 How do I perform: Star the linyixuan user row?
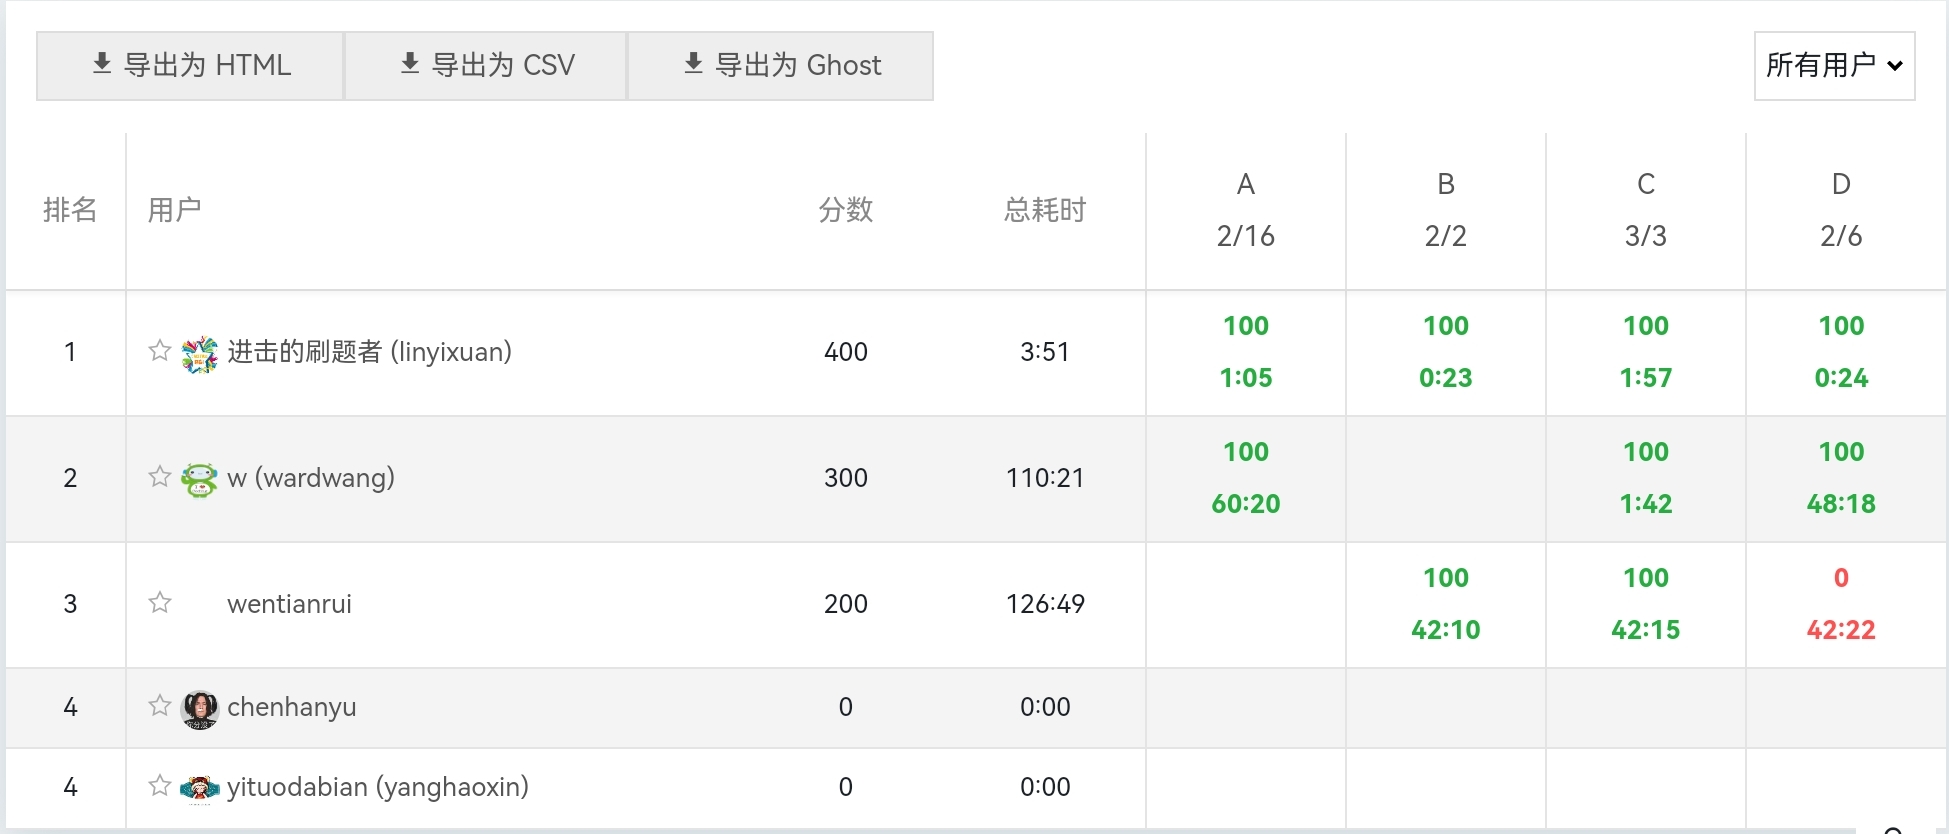tap(159, 350)
